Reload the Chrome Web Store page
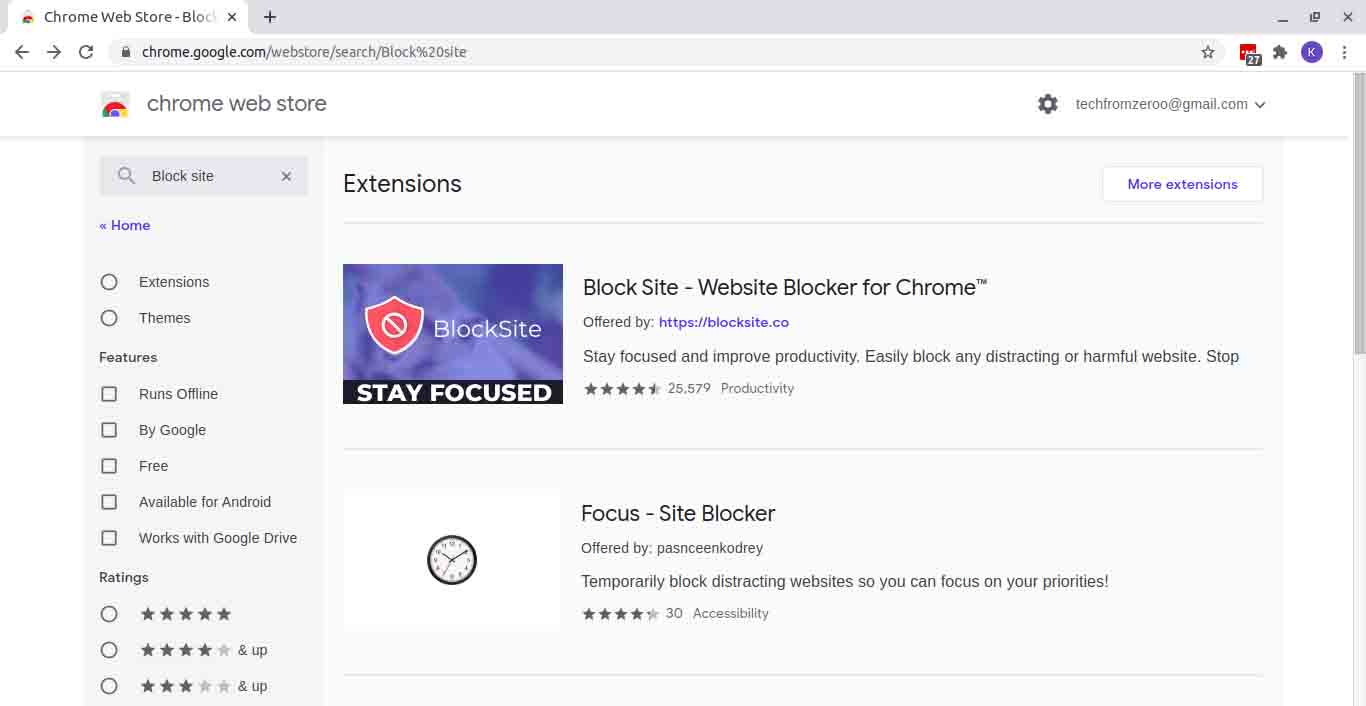Image resolution: width=1366 pixels, height=706 pixels. [86, 52]
